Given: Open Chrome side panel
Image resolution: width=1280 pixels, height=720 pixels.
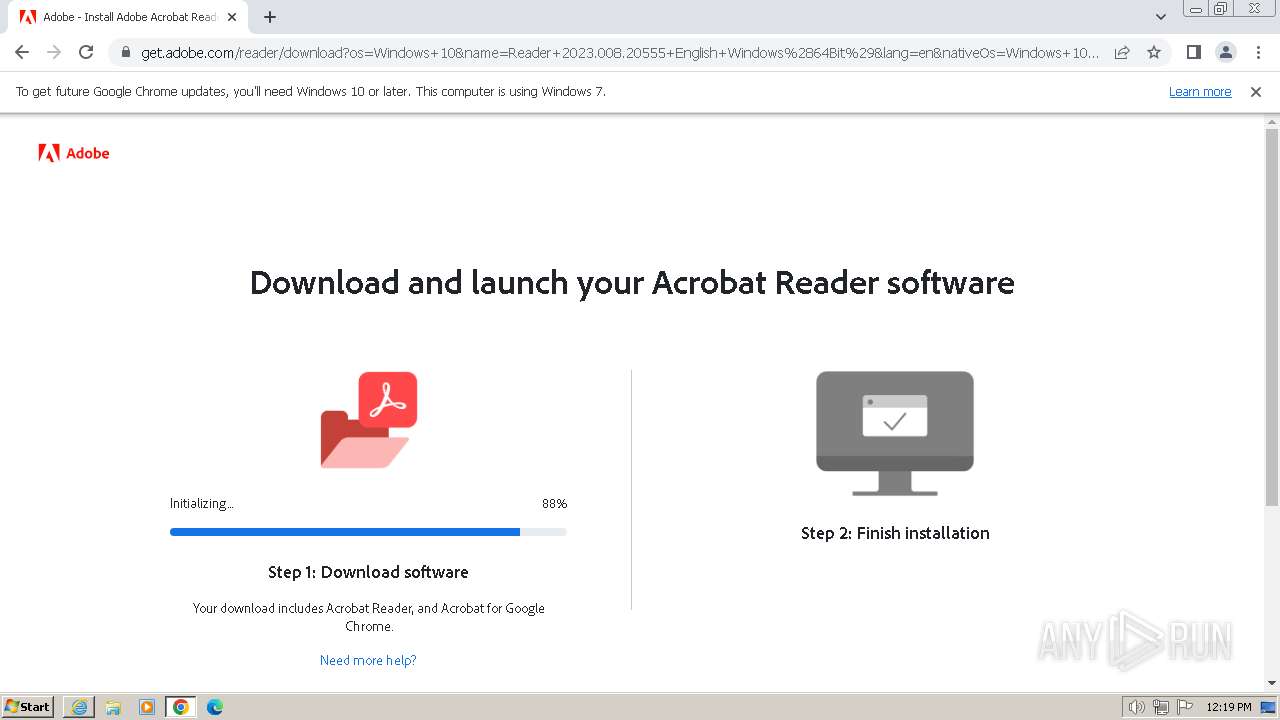Looking at the screenshot, I should pos(1193,52).
